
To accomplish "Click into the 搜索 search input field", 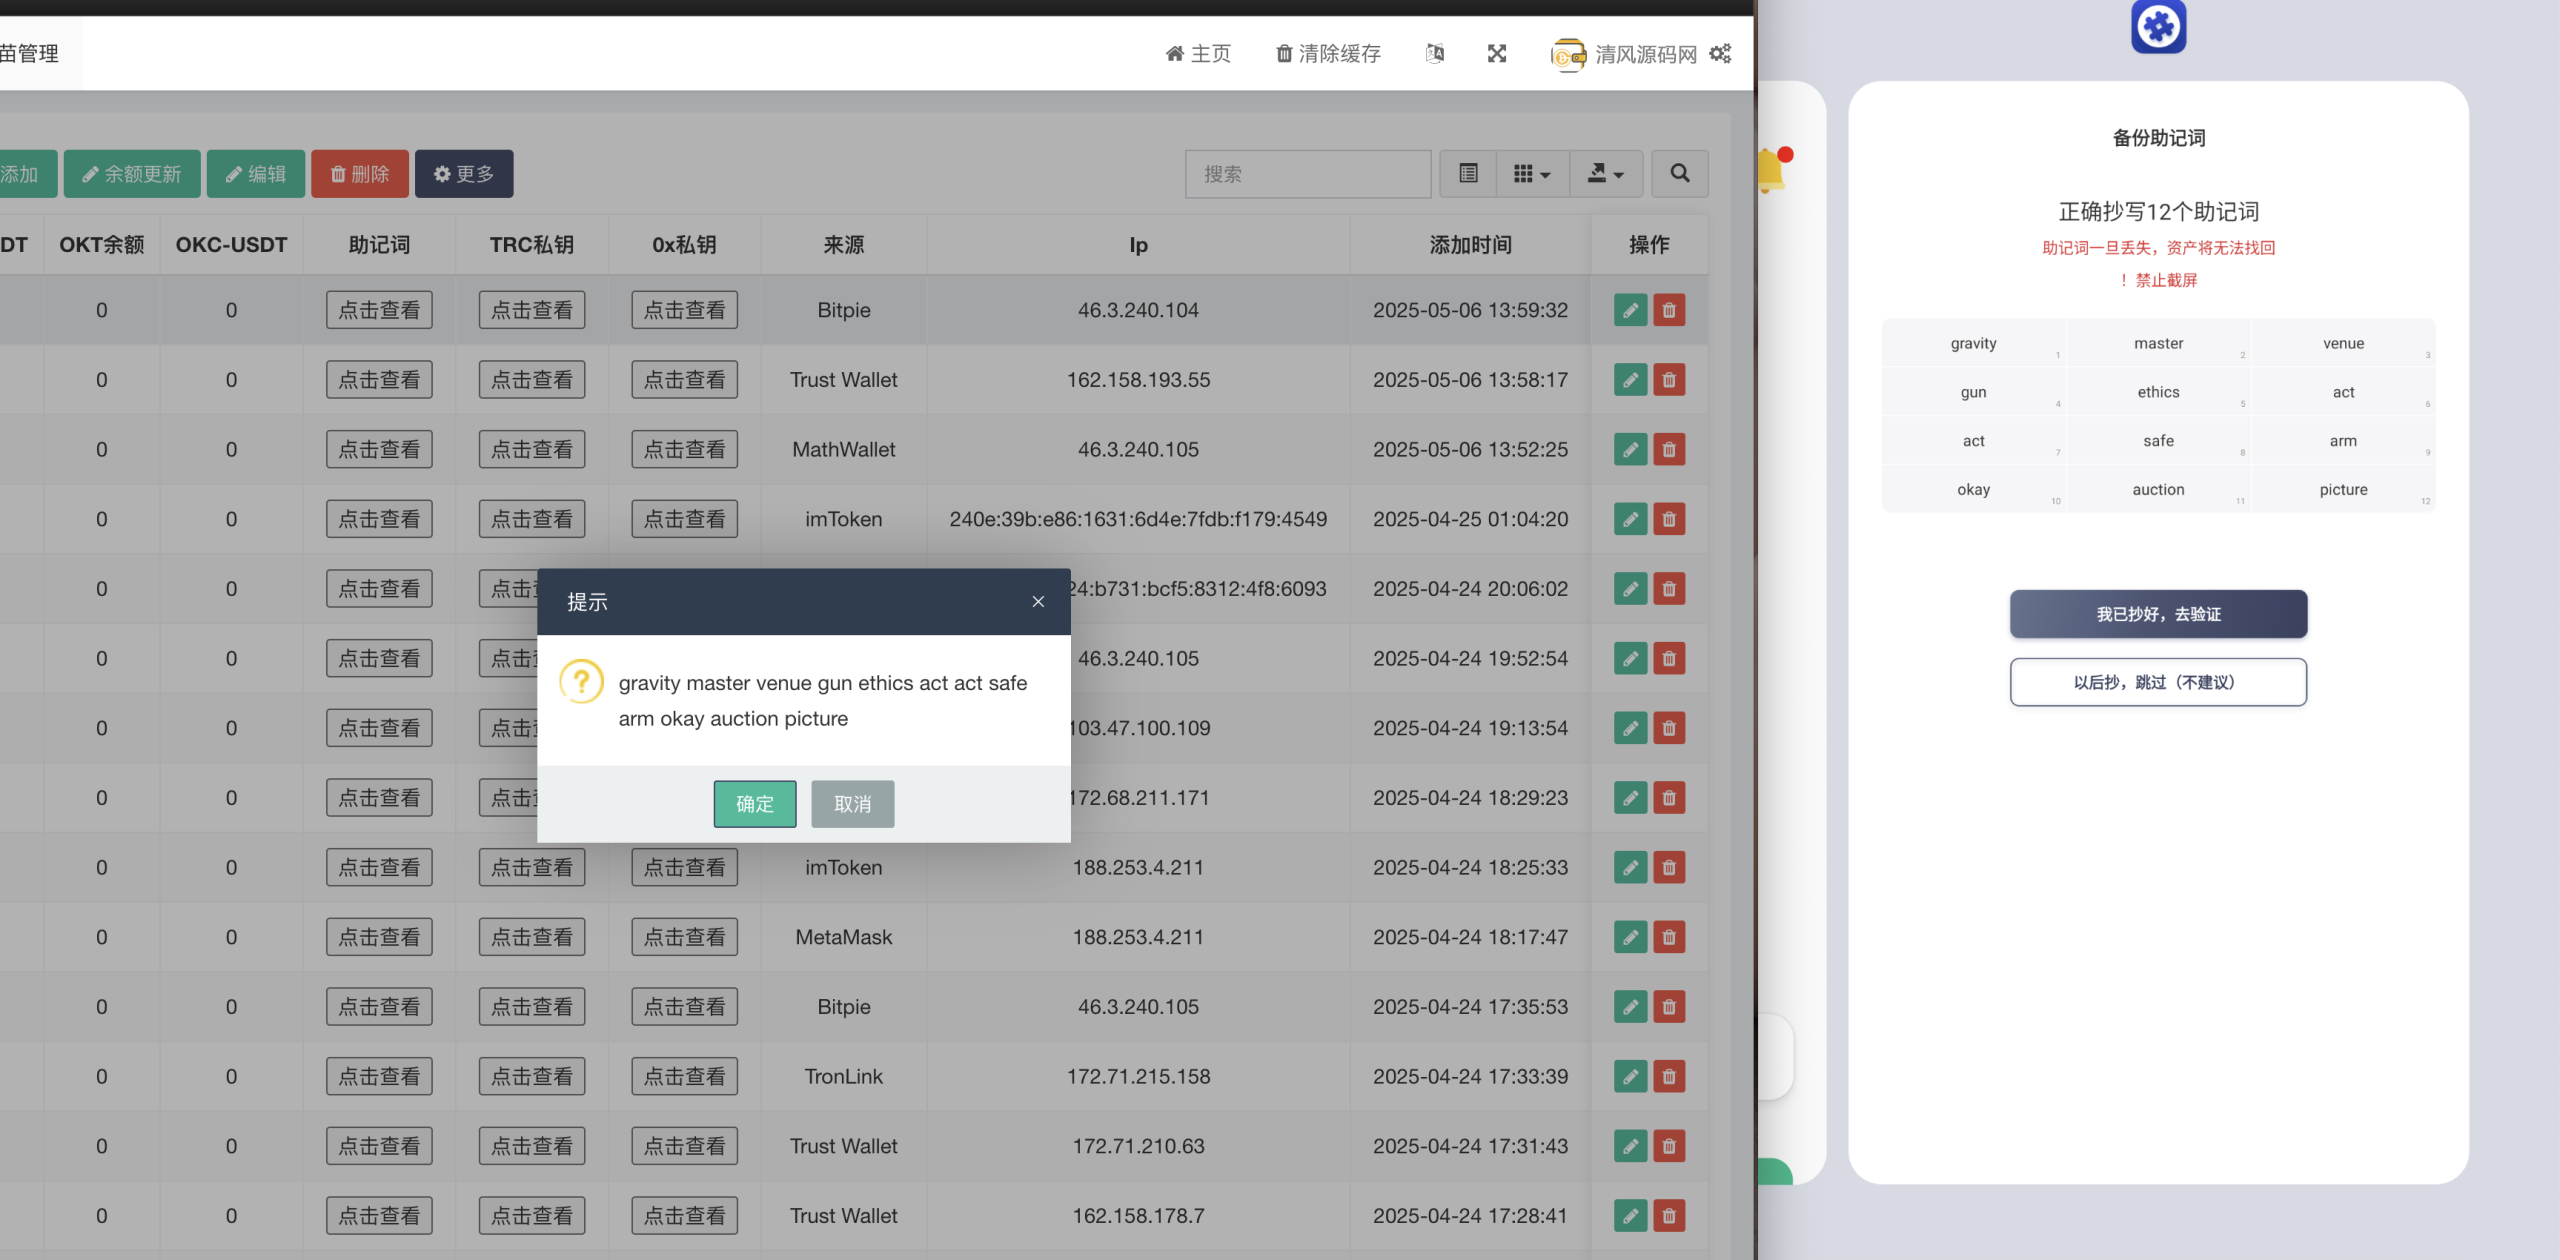I will [1307, 174].
